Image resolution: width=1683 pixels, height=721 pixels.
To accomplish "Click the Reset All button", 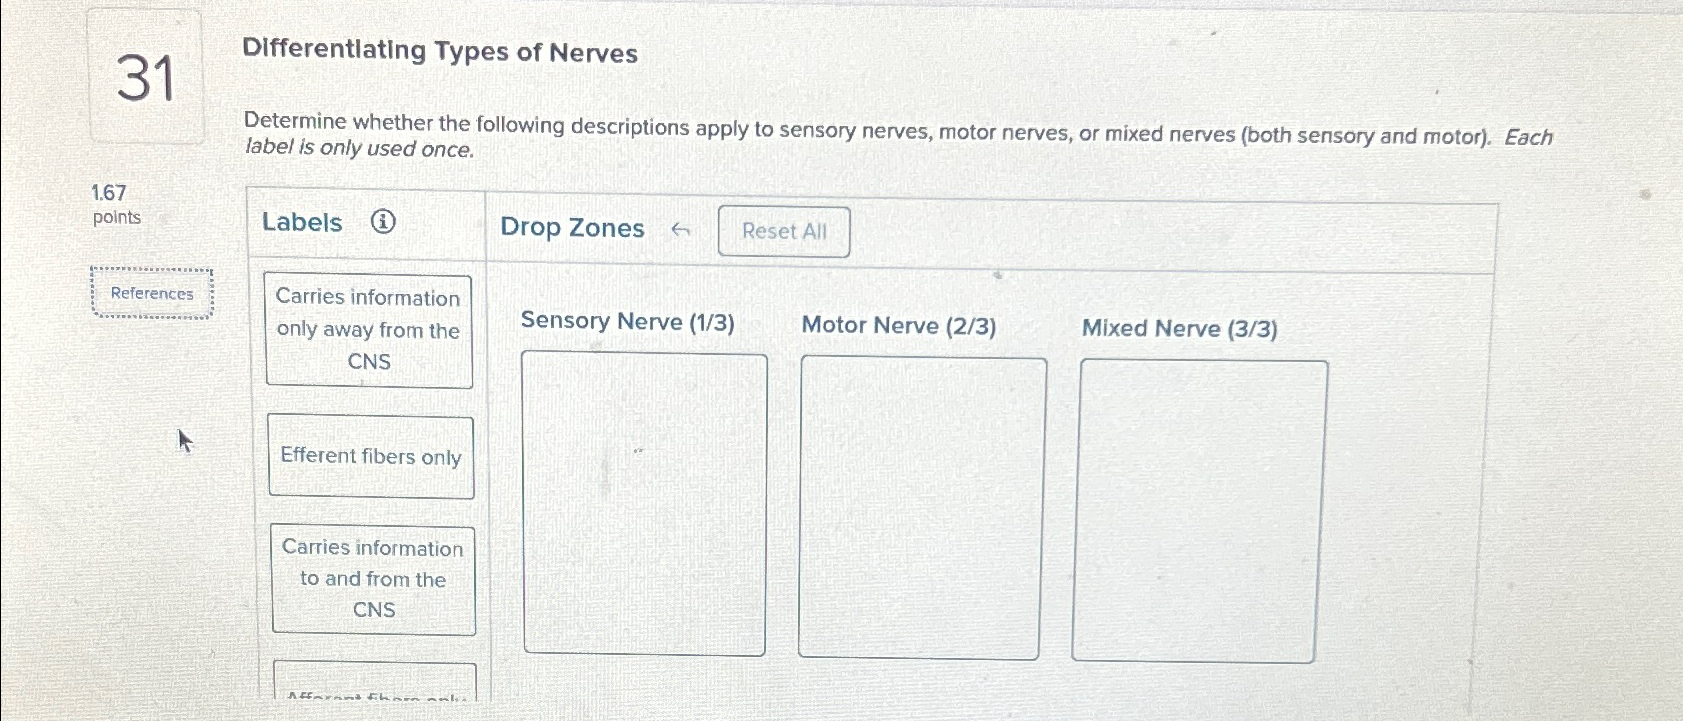I will (784, 231).
